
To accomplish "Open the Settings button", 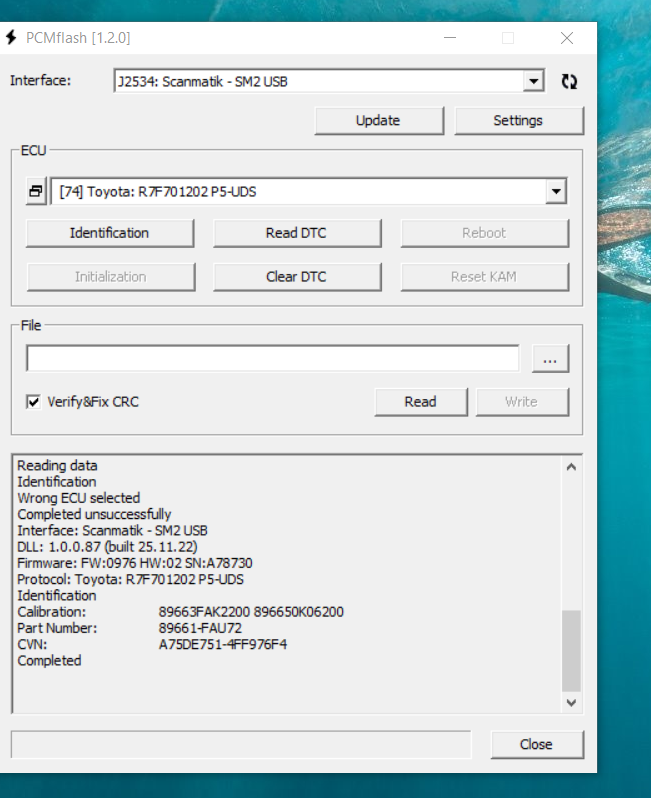I will 519,121.
